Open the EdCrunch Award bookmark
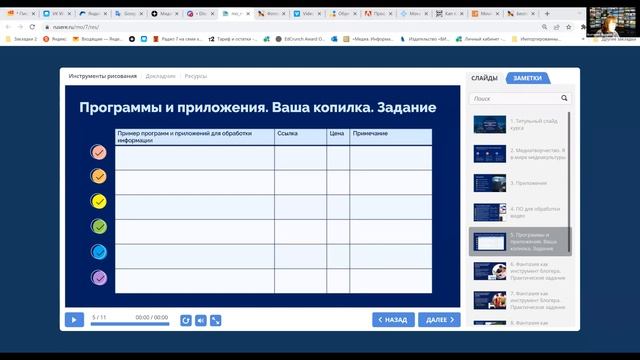640x360 pixels. pyautogui.click(x=300, y=39)
